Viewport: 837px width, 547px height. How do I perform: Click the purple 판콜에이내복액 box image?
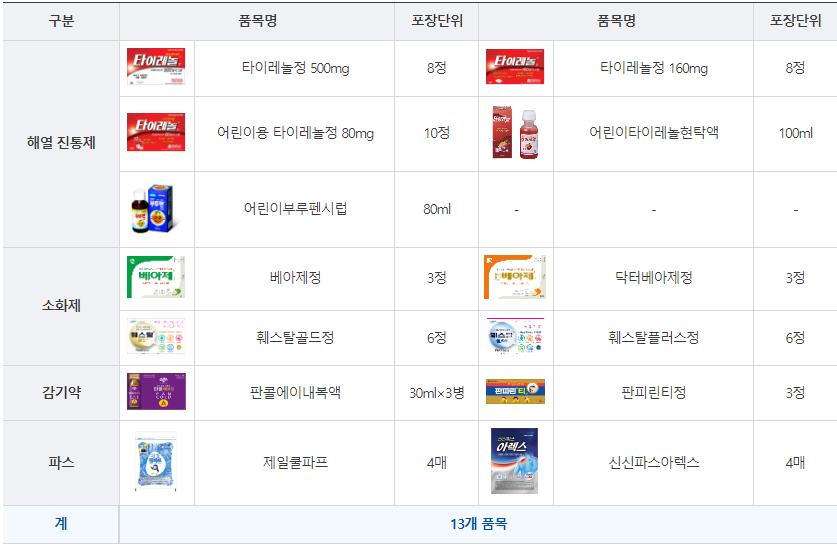pos(156,391)
